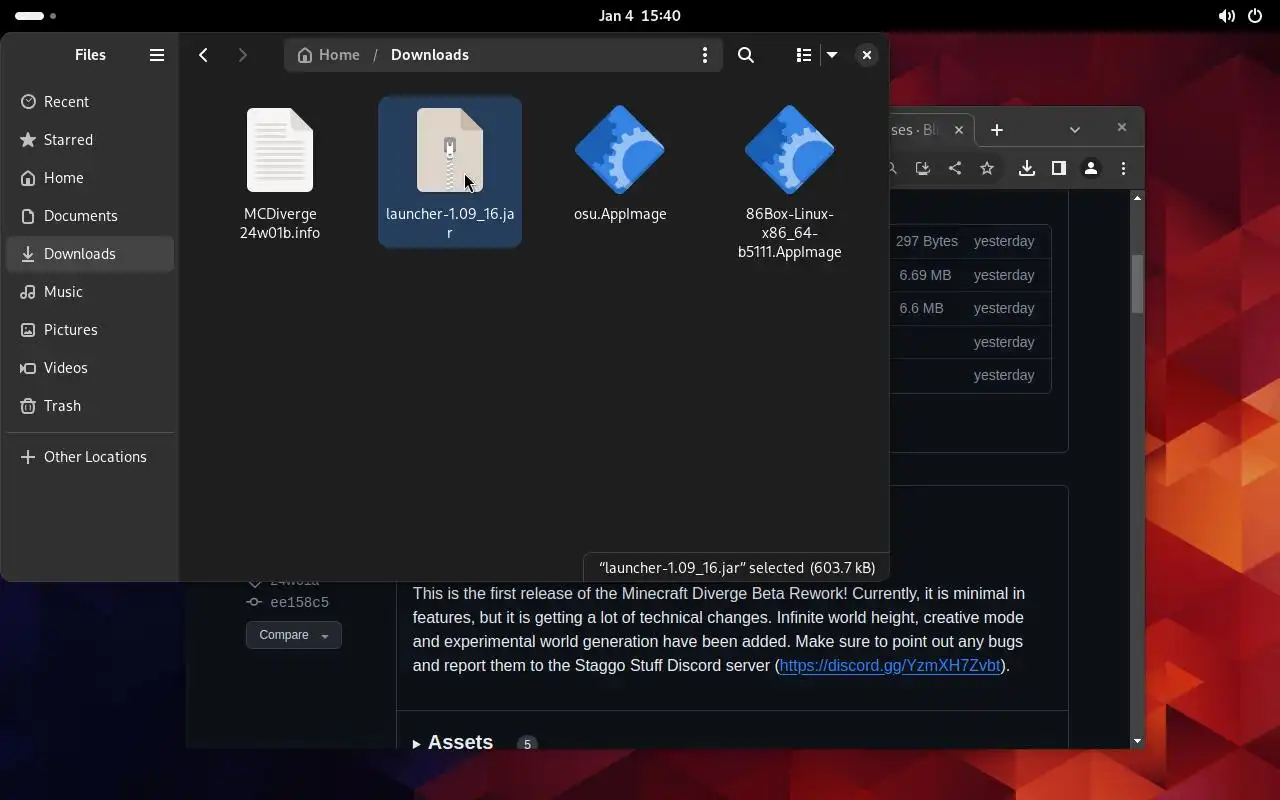Open the Files sidebar hamburger menu
1280x800 pixels.
tap(157, 55)
